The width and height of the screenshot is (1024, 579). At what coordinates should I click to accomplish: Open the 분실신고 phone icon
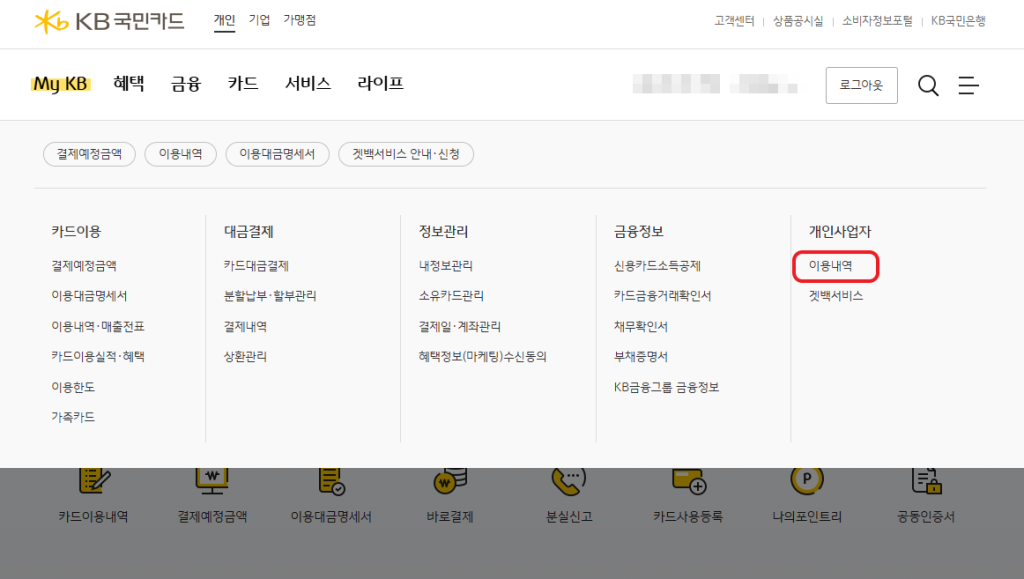click(x=569, y=483)
